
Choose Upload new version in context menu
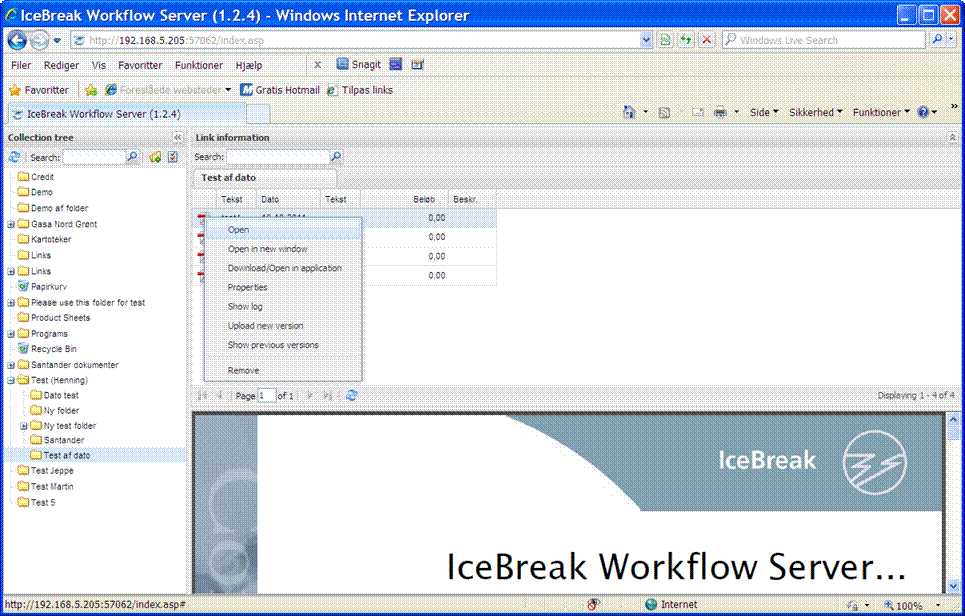(283, 326)
